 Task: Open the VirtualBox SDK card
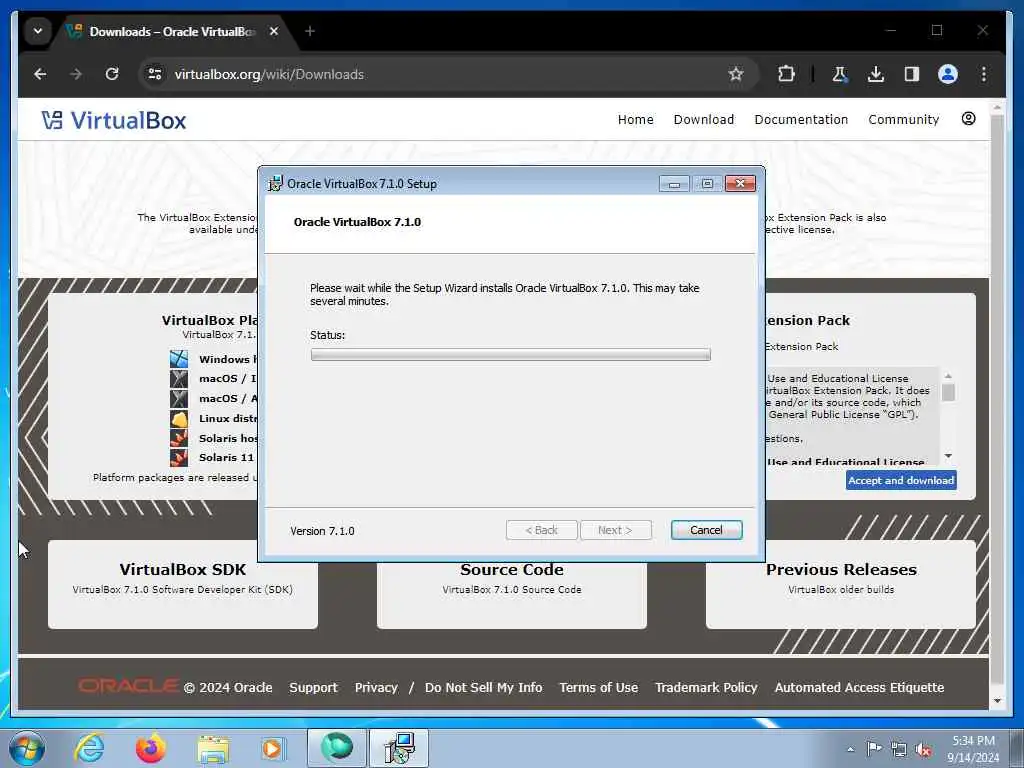[183, 584]
